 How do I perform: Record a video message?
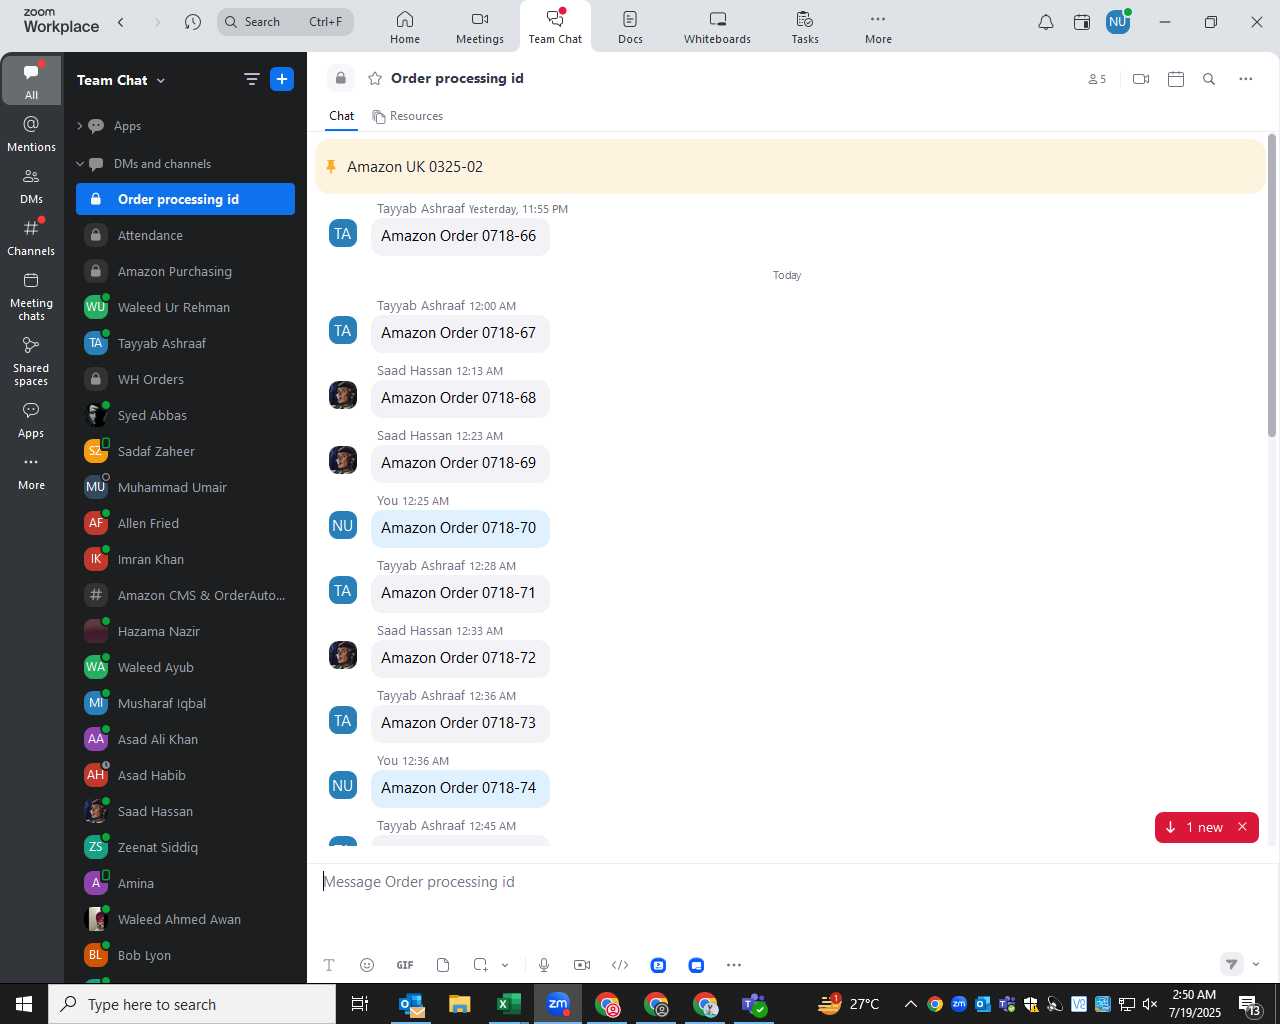pyautogui.click(x=582, y=965)
